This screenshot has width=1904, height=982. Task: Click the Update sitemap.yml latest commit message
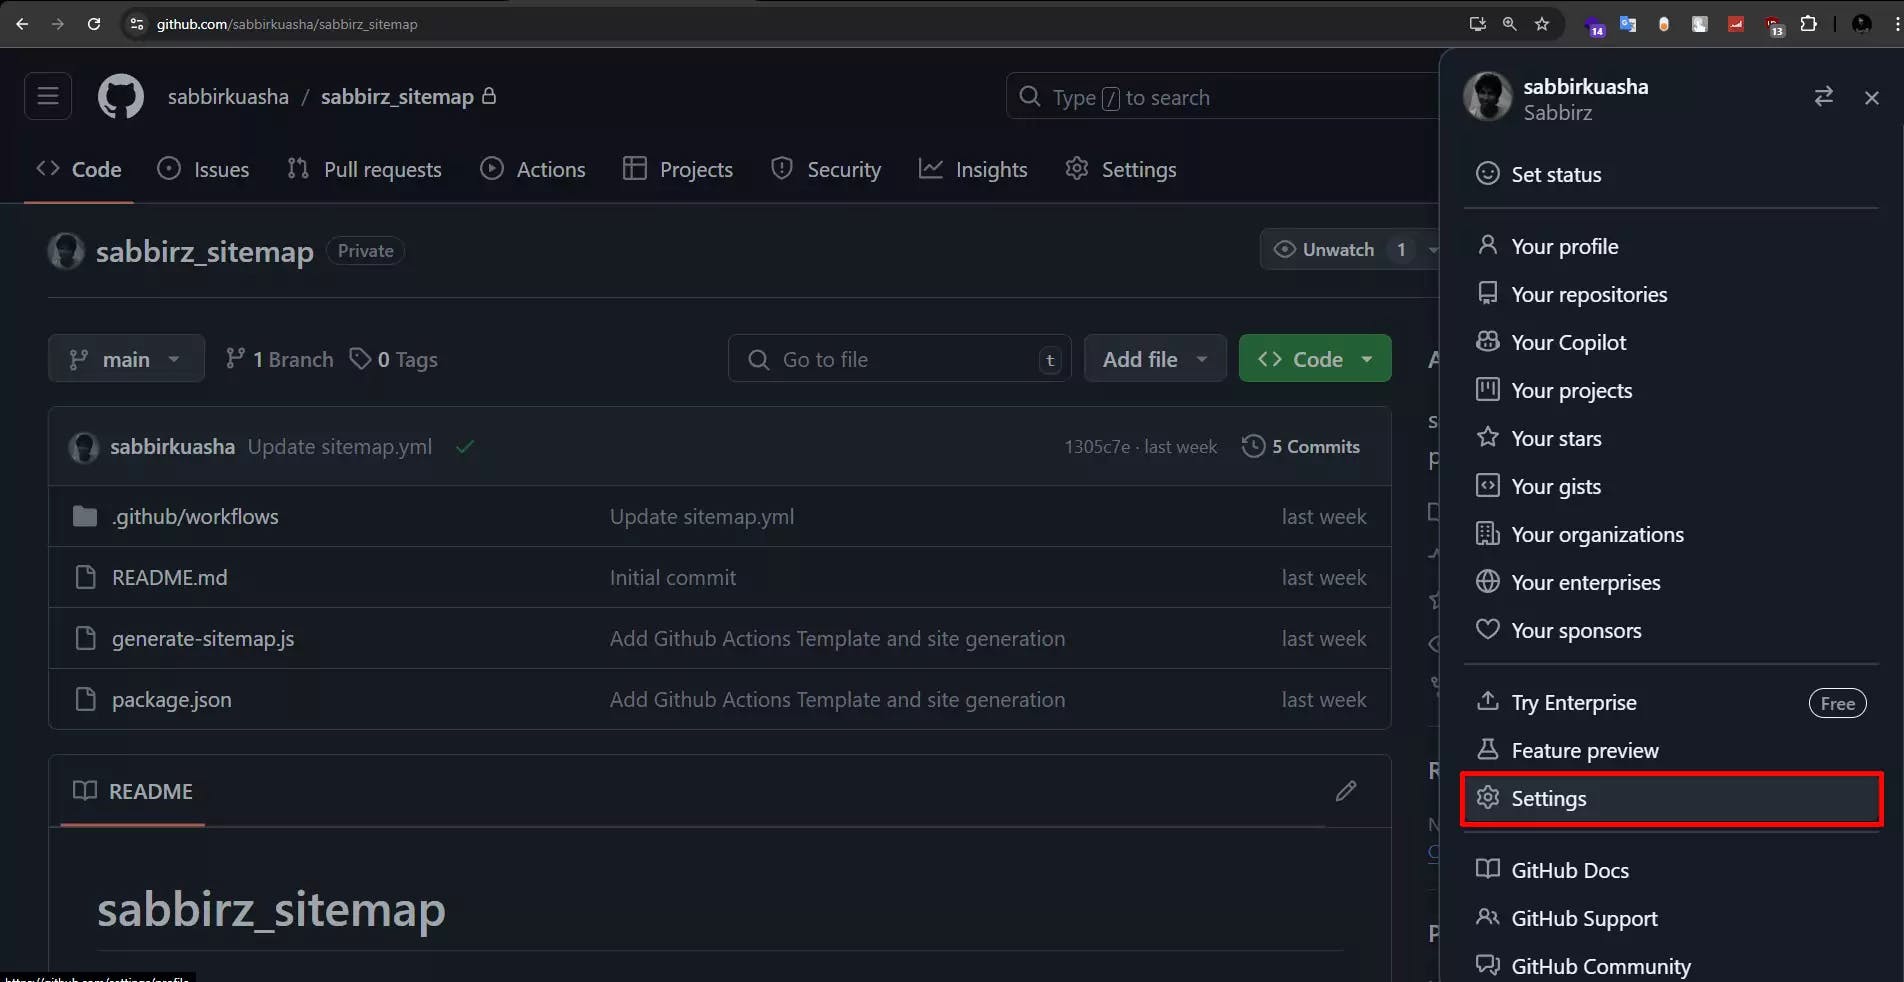pyautogui.click(x=340, y=447)
